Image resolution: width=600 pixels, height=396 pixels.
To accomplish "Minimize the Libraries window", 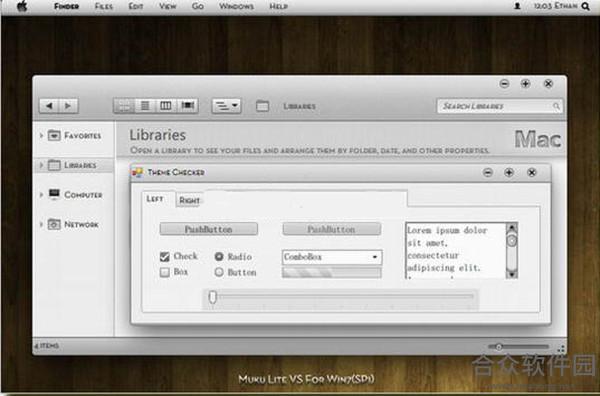I will pos(504,83).
